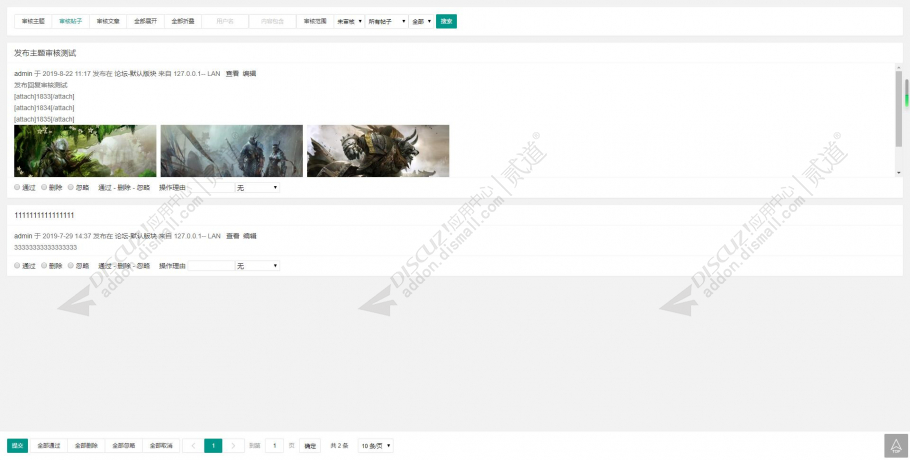
Task: Click 编辑 link on the 2019-7-29 post
Action: click(x=249, y=236)
